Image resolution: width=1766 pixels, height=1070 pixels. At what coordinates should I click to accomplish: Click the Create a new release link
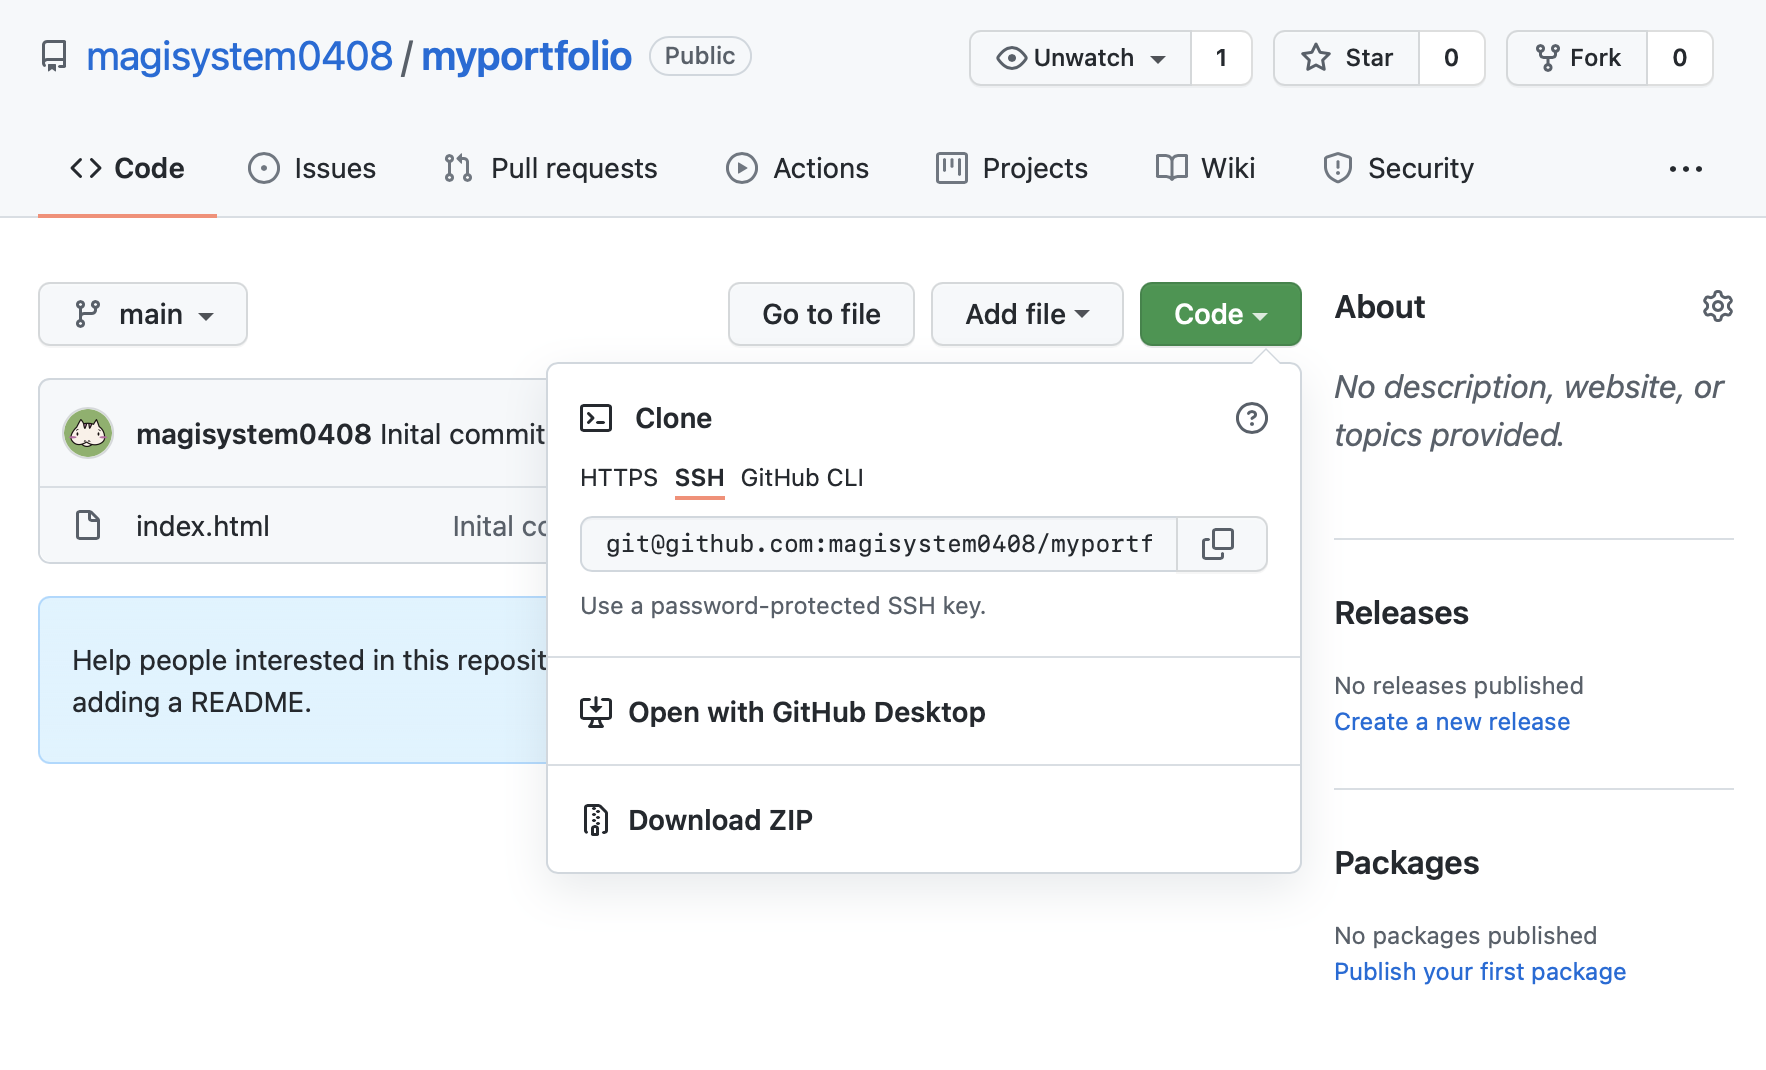[1451, 722]
